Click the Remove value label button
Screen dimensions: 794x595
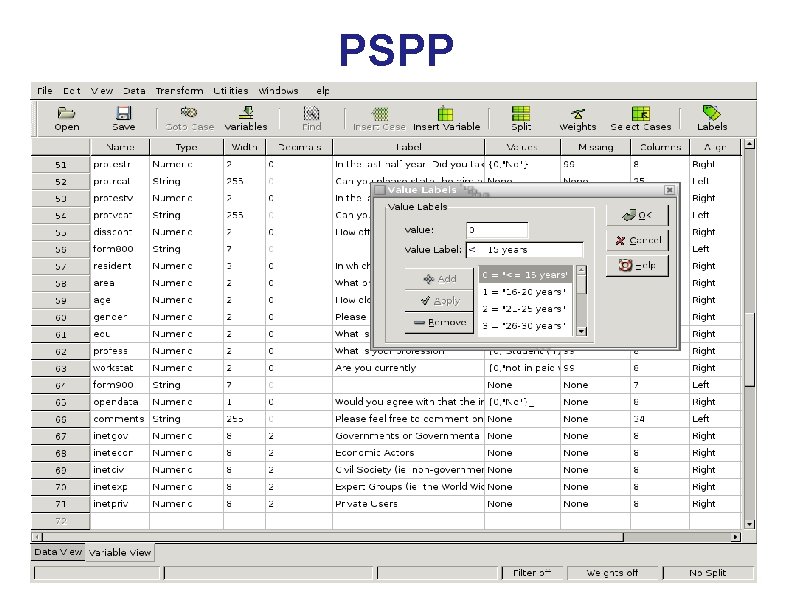point(439,322)
